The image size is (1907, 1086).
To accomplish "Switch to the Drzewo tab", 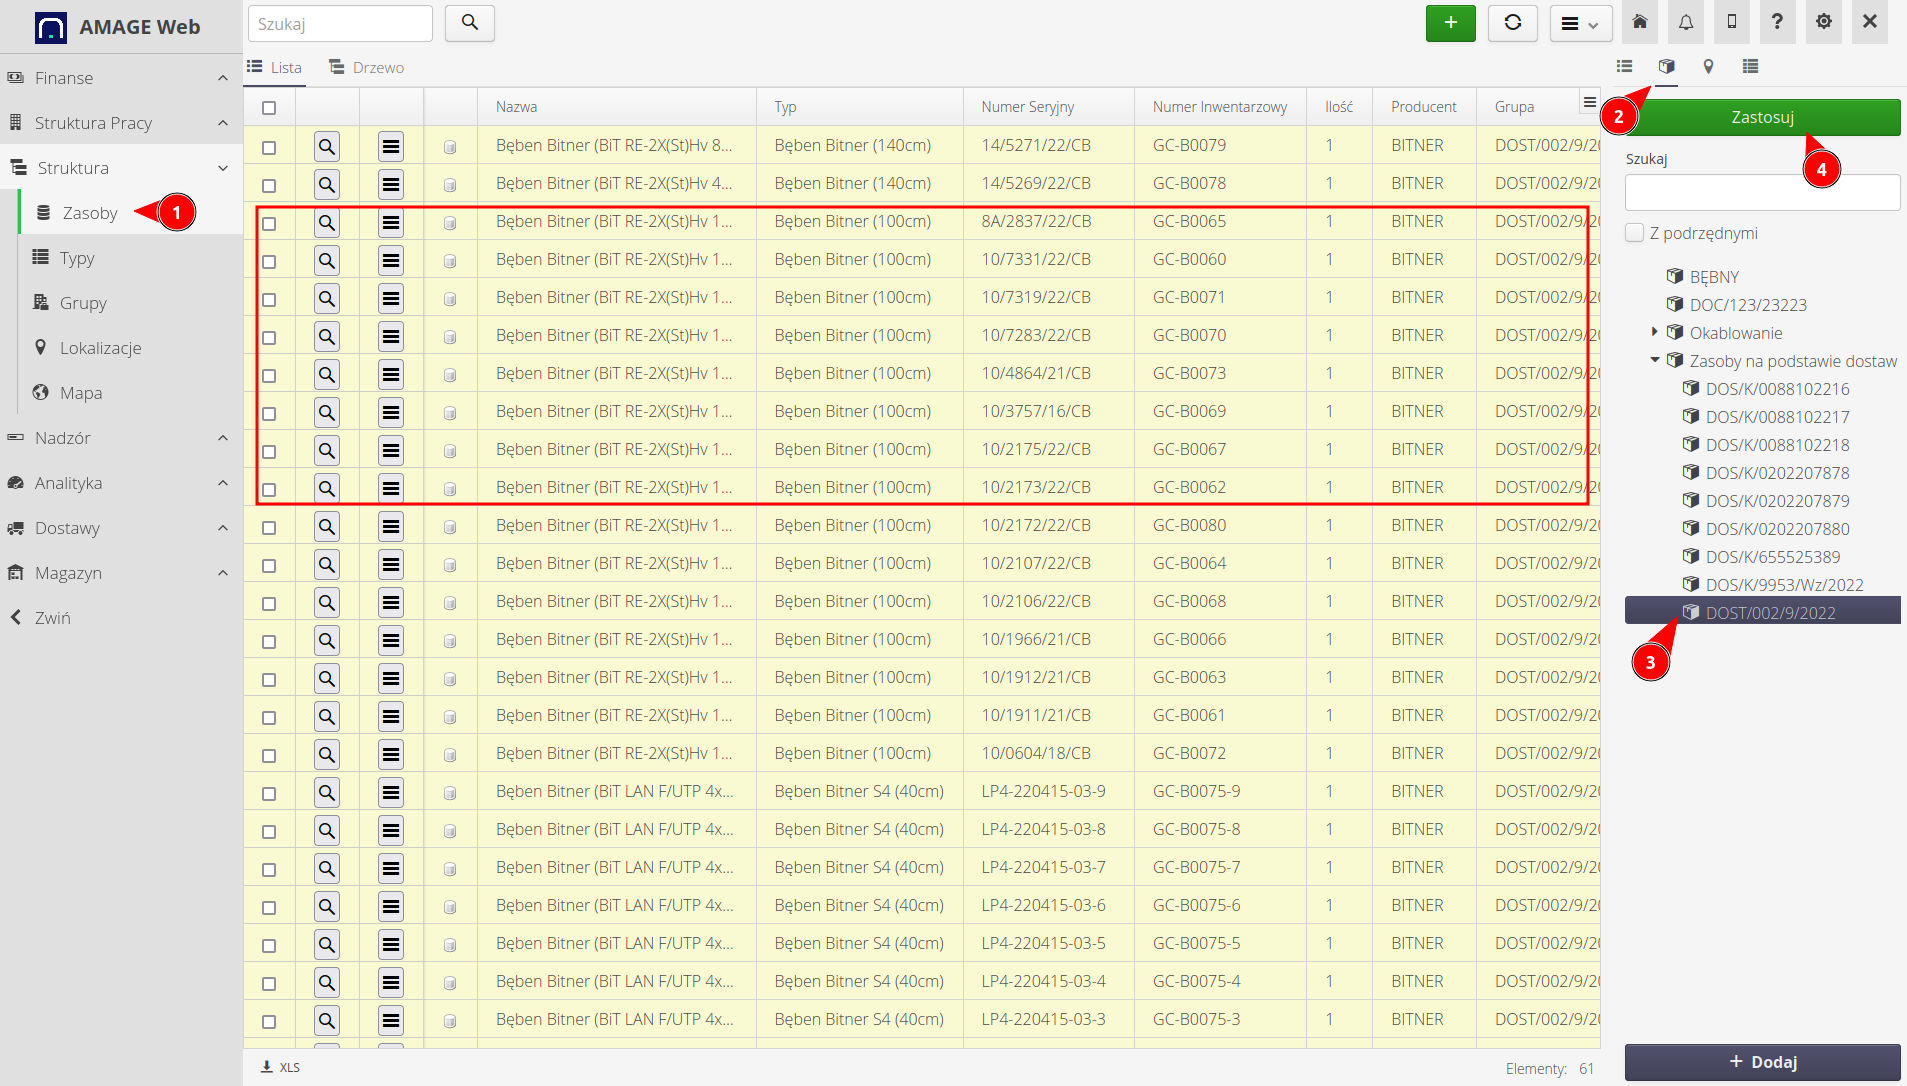I will (366, 66).
